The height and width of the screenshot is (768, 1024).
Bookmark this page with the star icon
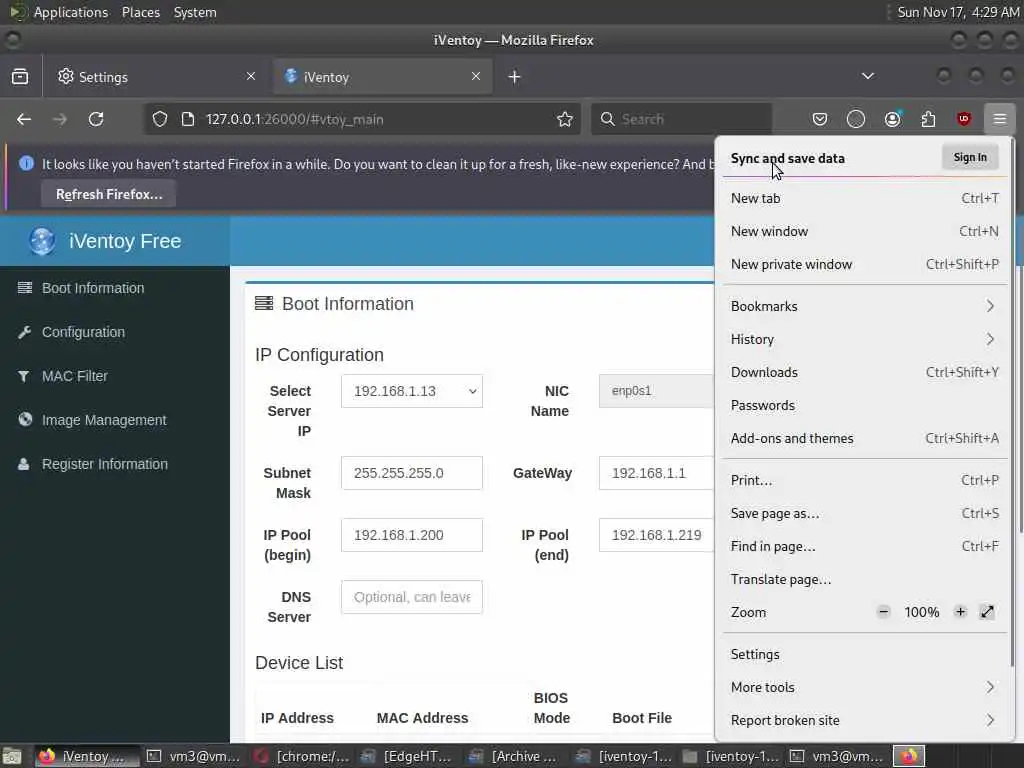pyautogui.click(x=565, y=119)
